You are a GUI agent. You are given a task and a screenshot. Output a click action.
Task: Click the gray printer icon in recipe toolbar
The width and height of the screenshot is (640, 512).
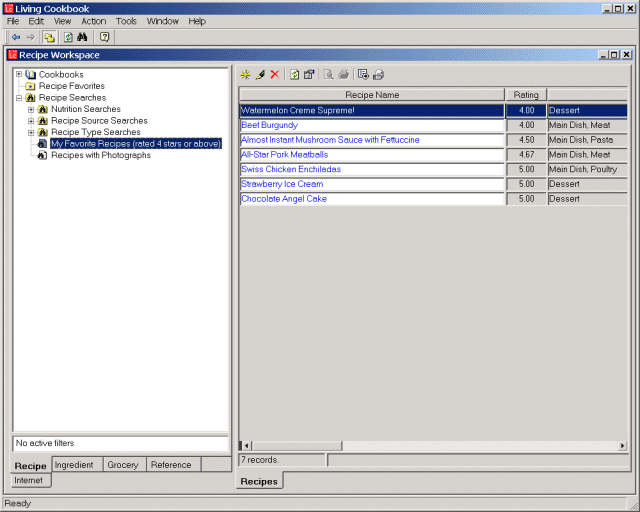point(344,75)
